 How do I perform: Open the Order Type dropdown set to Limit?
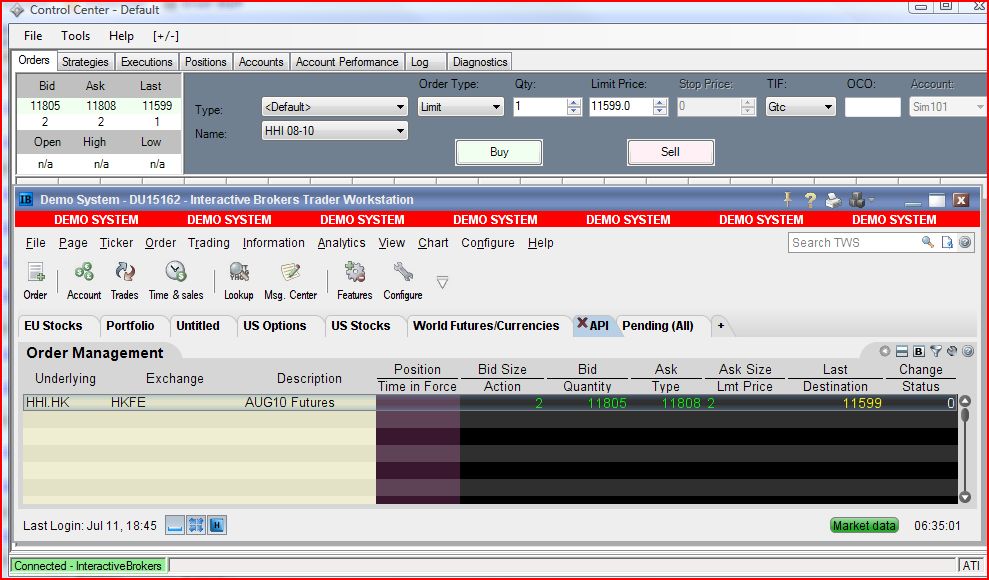[460, 107]
